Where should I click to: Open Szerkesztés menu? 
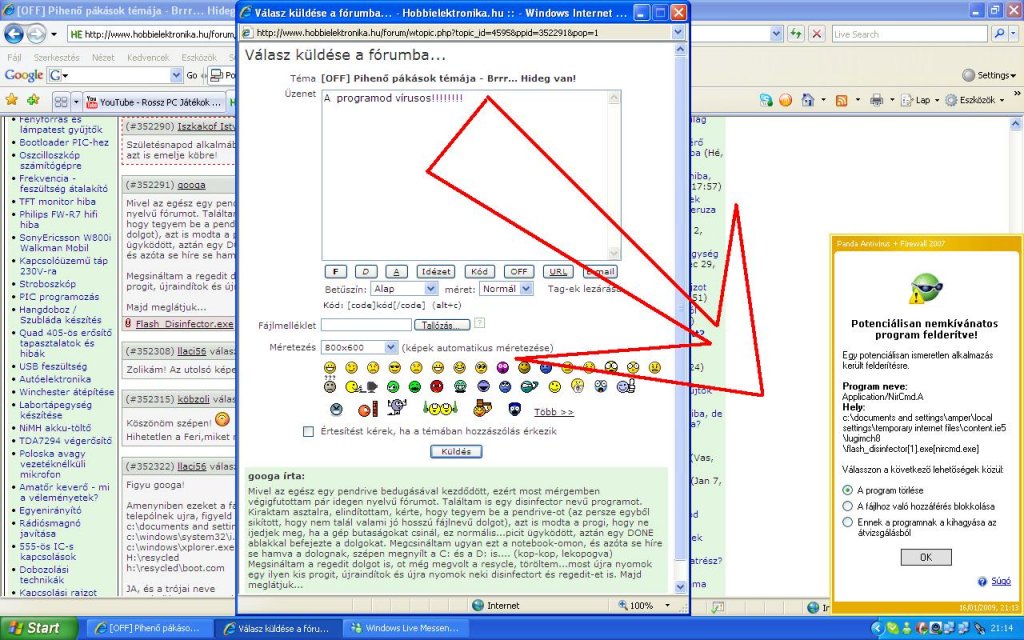click(x=56, y=57)
